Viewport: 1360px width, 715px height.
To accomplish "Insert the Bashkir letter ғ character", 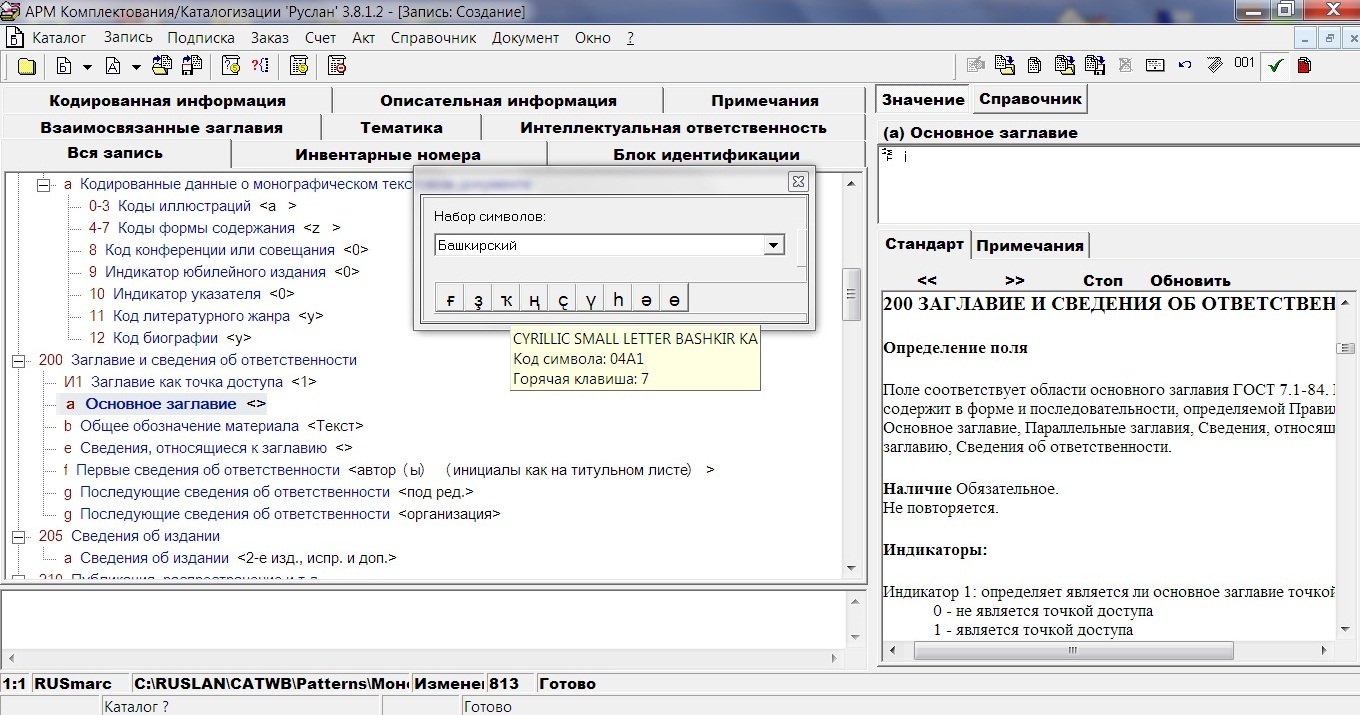I will (451, 299).
